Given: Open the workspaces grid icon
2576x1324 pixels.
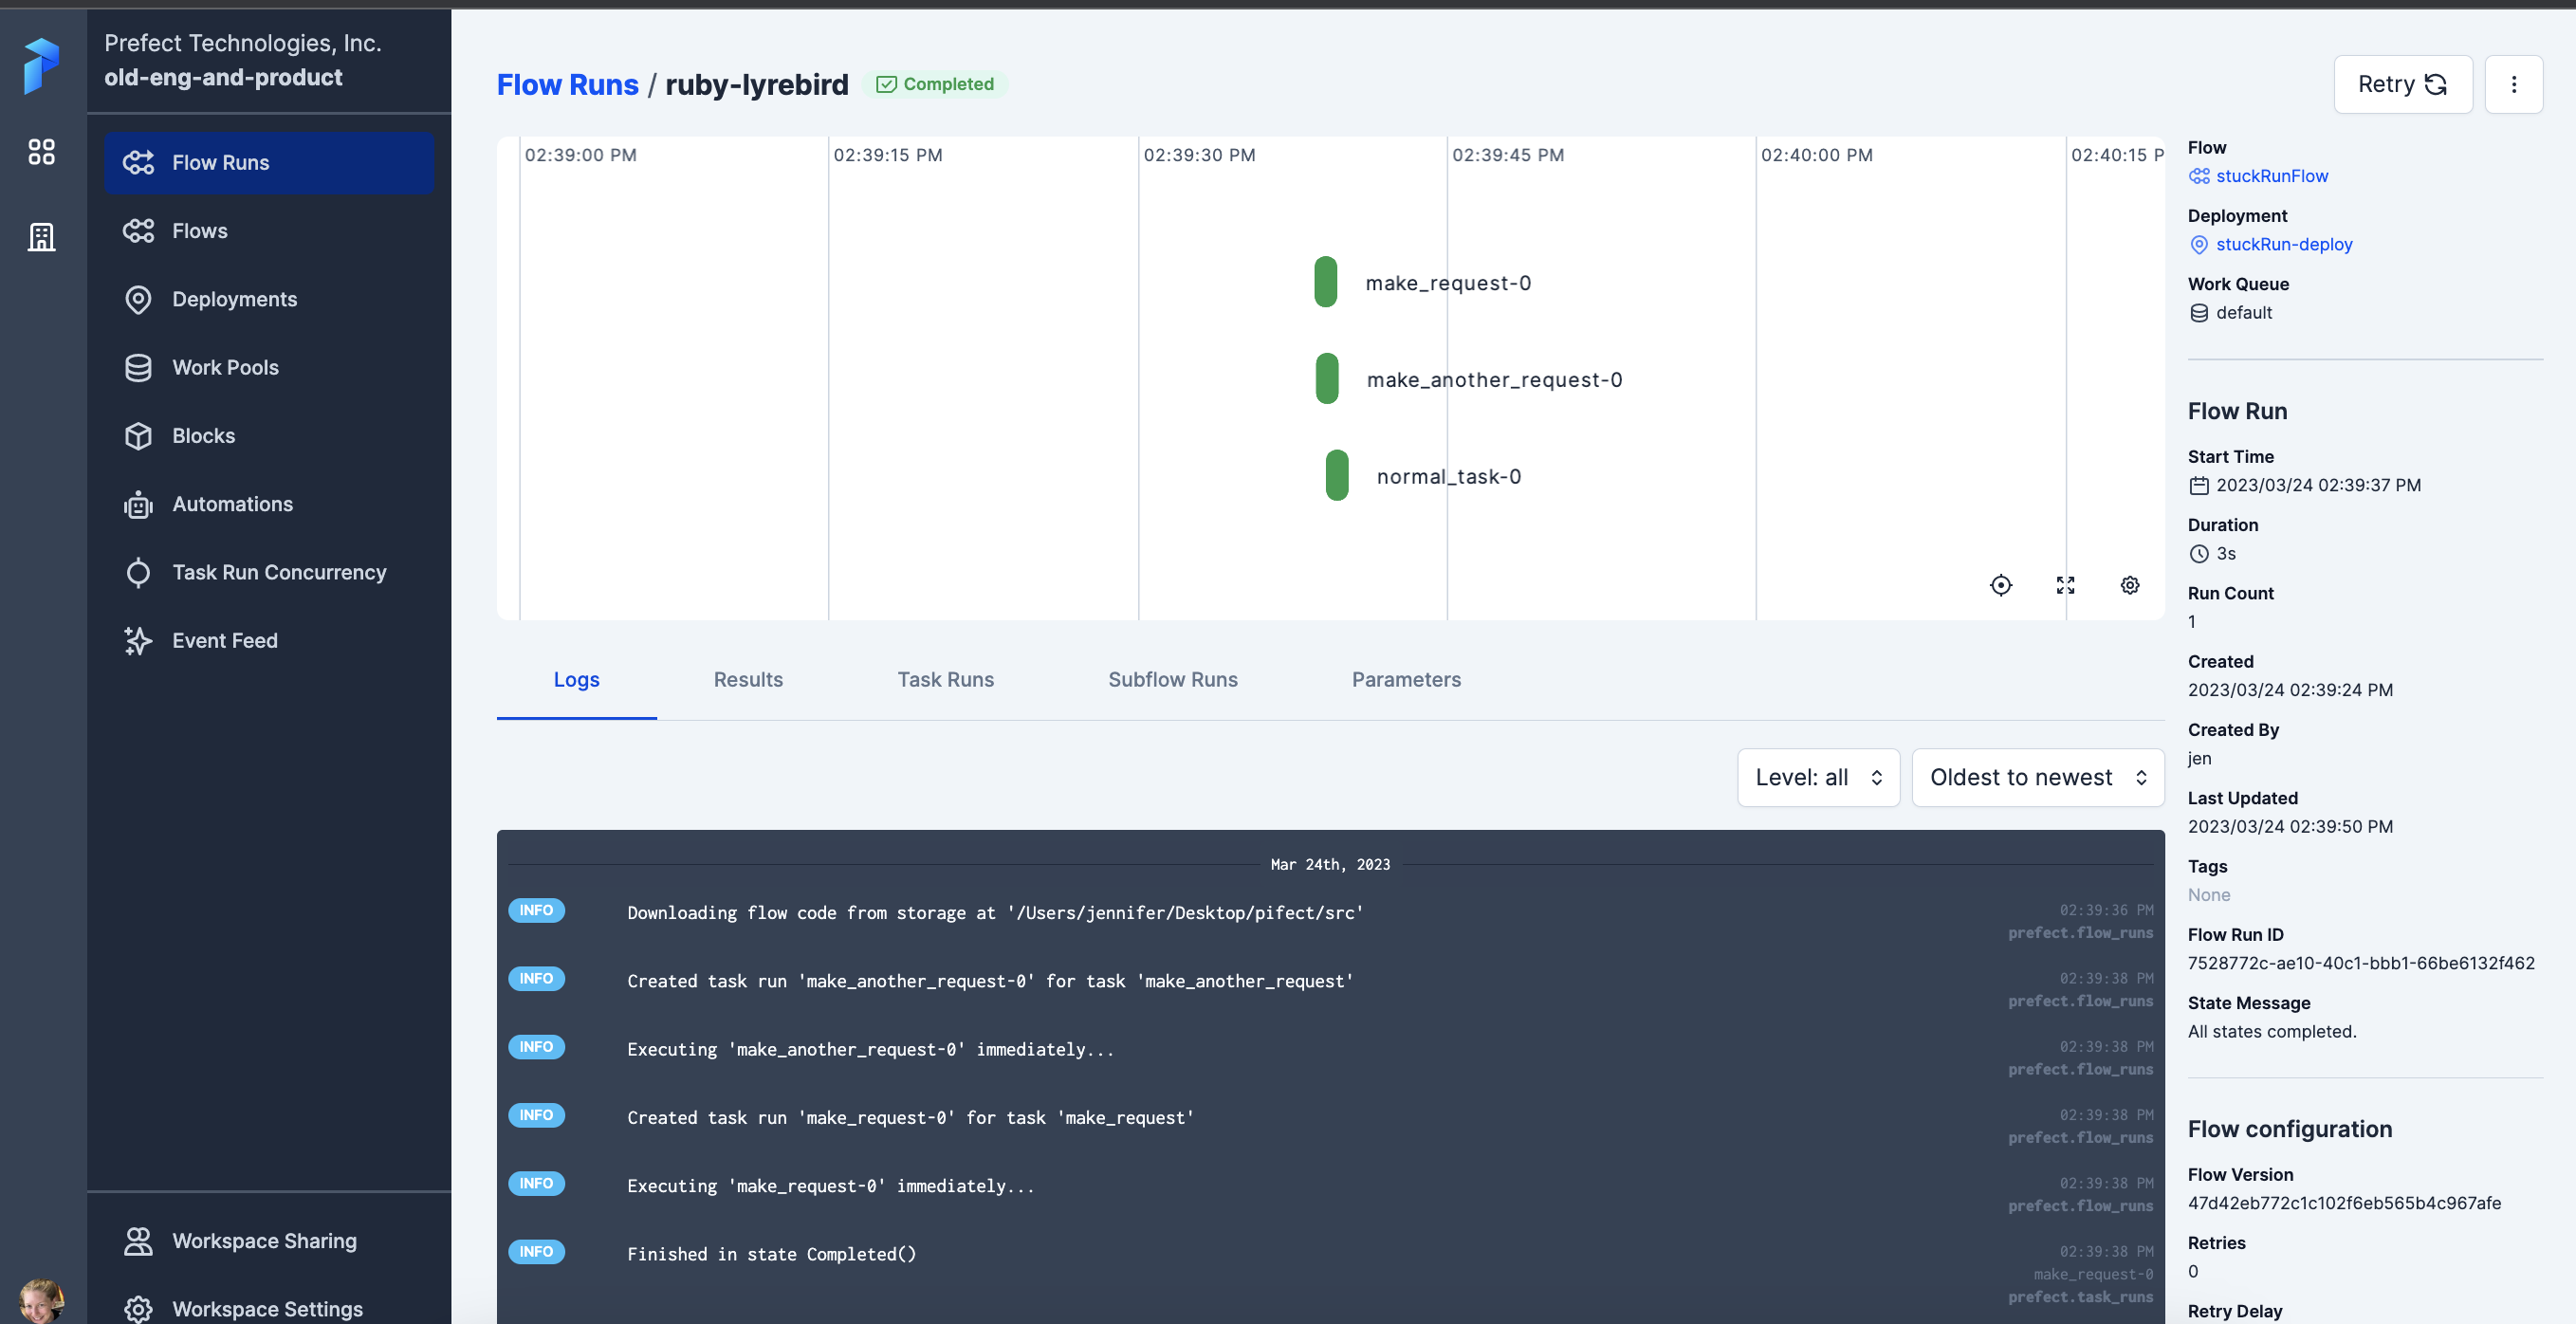Looking at the screenshot, I should click(x=41, y=152).
